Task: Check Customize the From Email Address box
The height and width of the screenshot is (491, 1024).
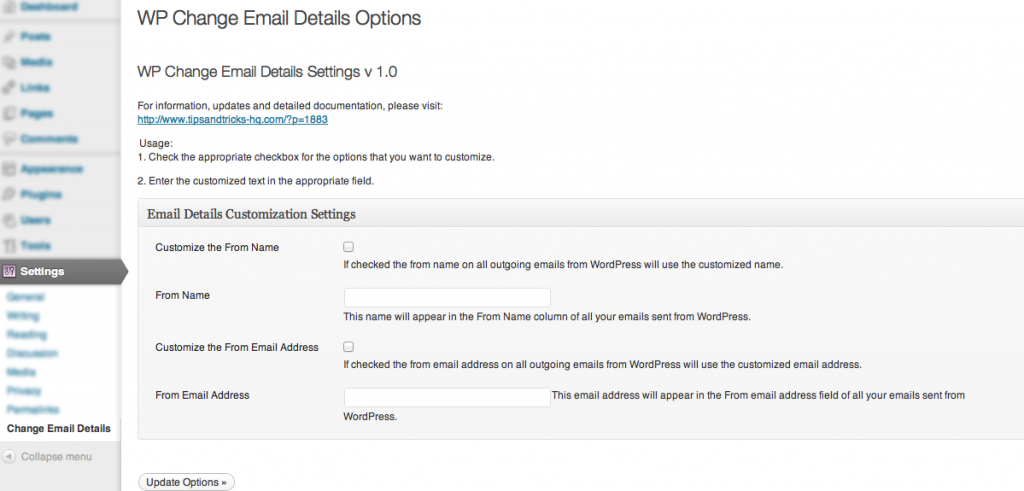Action: click(349, 347)
